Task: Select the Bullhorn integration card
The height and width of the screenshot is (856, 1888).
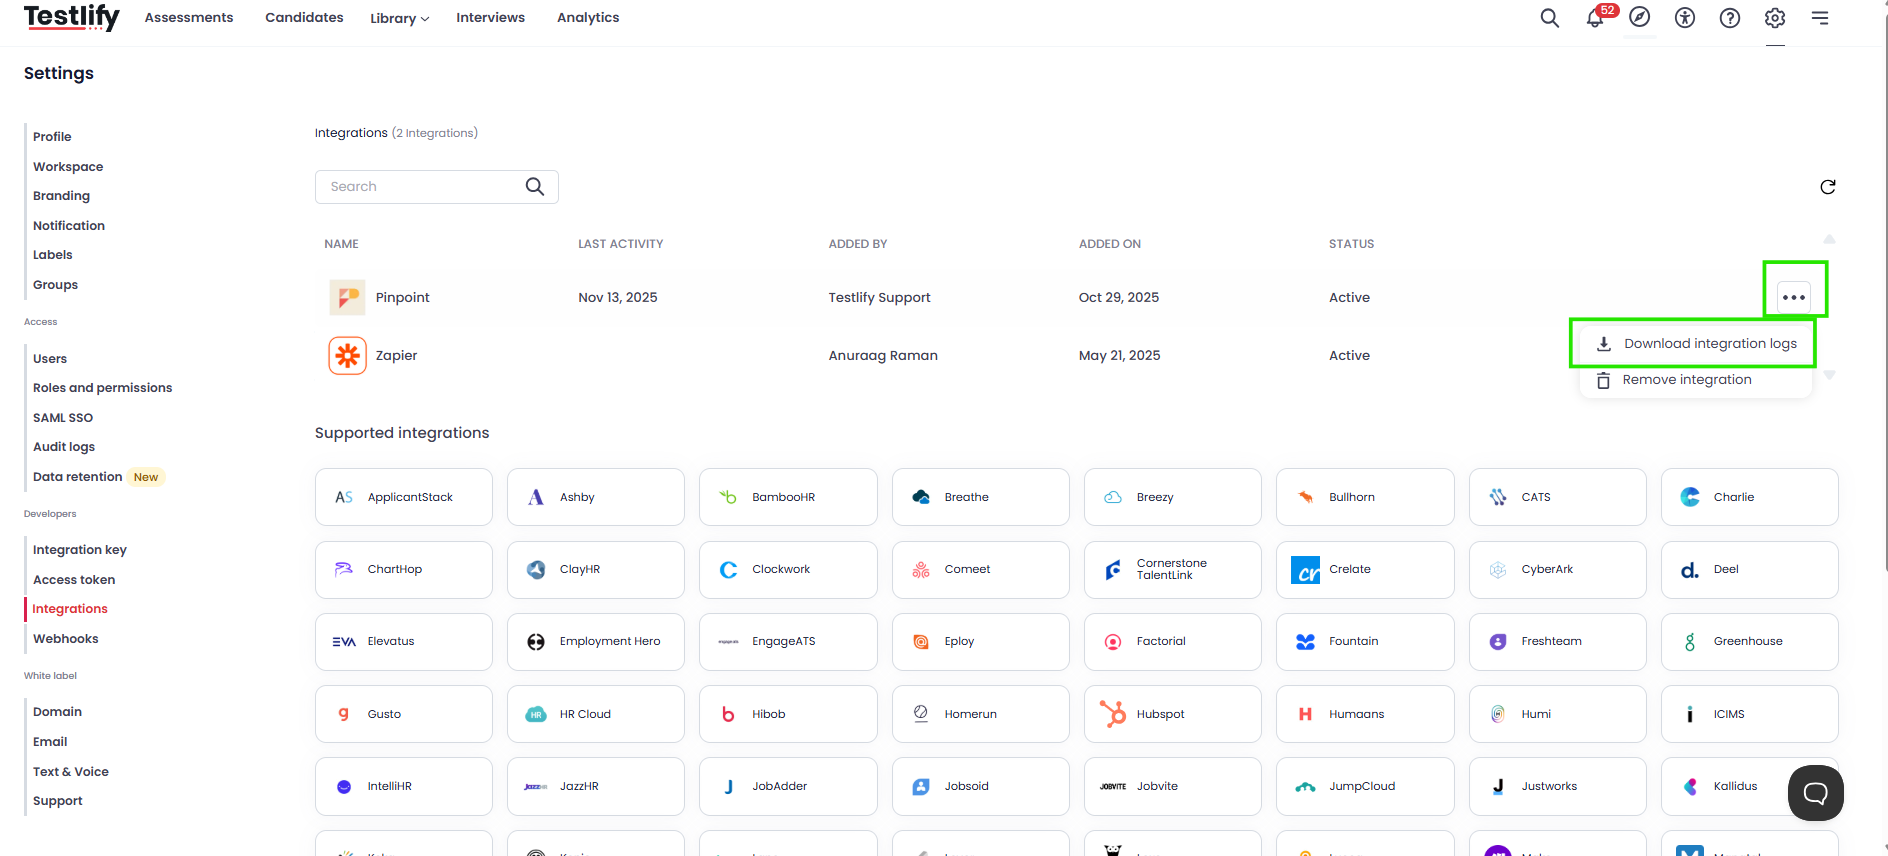Action: point(1365,497)
